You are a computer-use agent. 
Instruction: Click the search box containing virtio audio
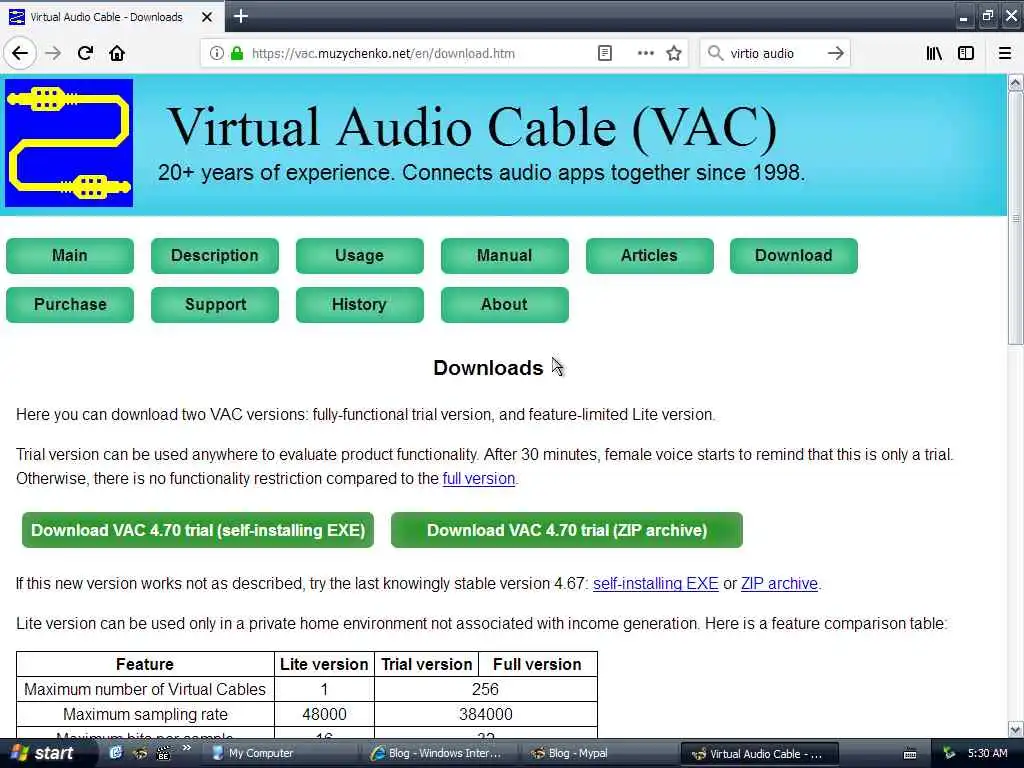[x=774, y=54]
